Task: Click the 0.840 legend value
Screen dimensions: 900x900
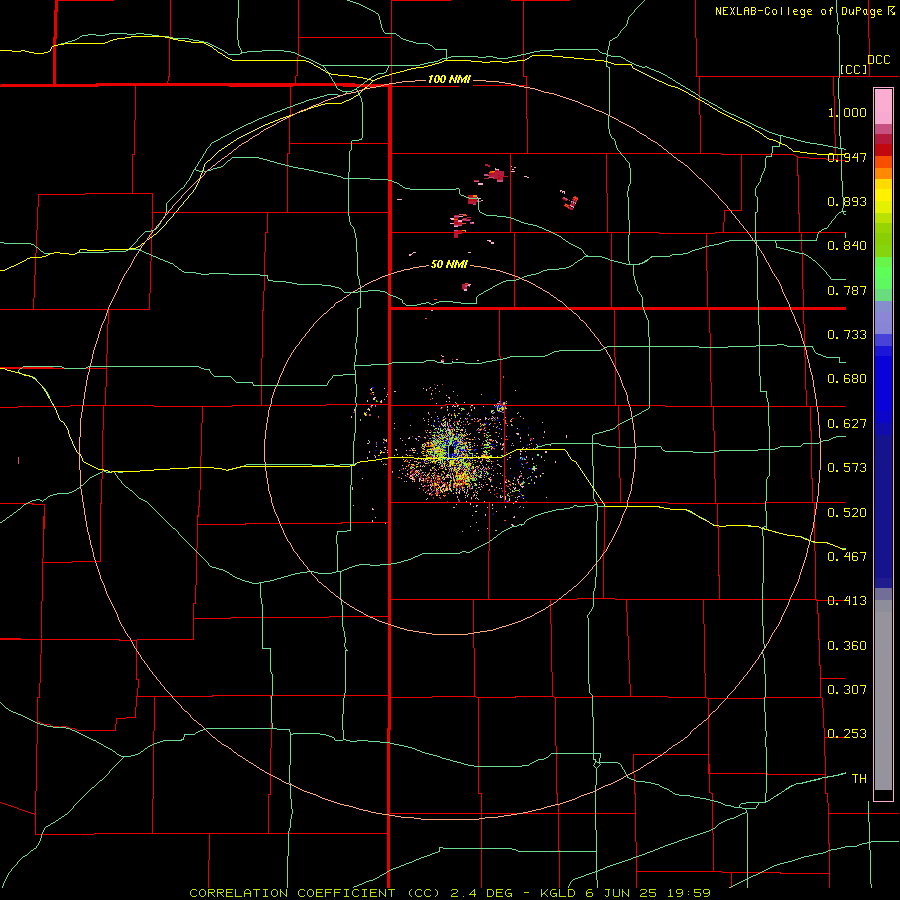Action: [x=847, y=246]
